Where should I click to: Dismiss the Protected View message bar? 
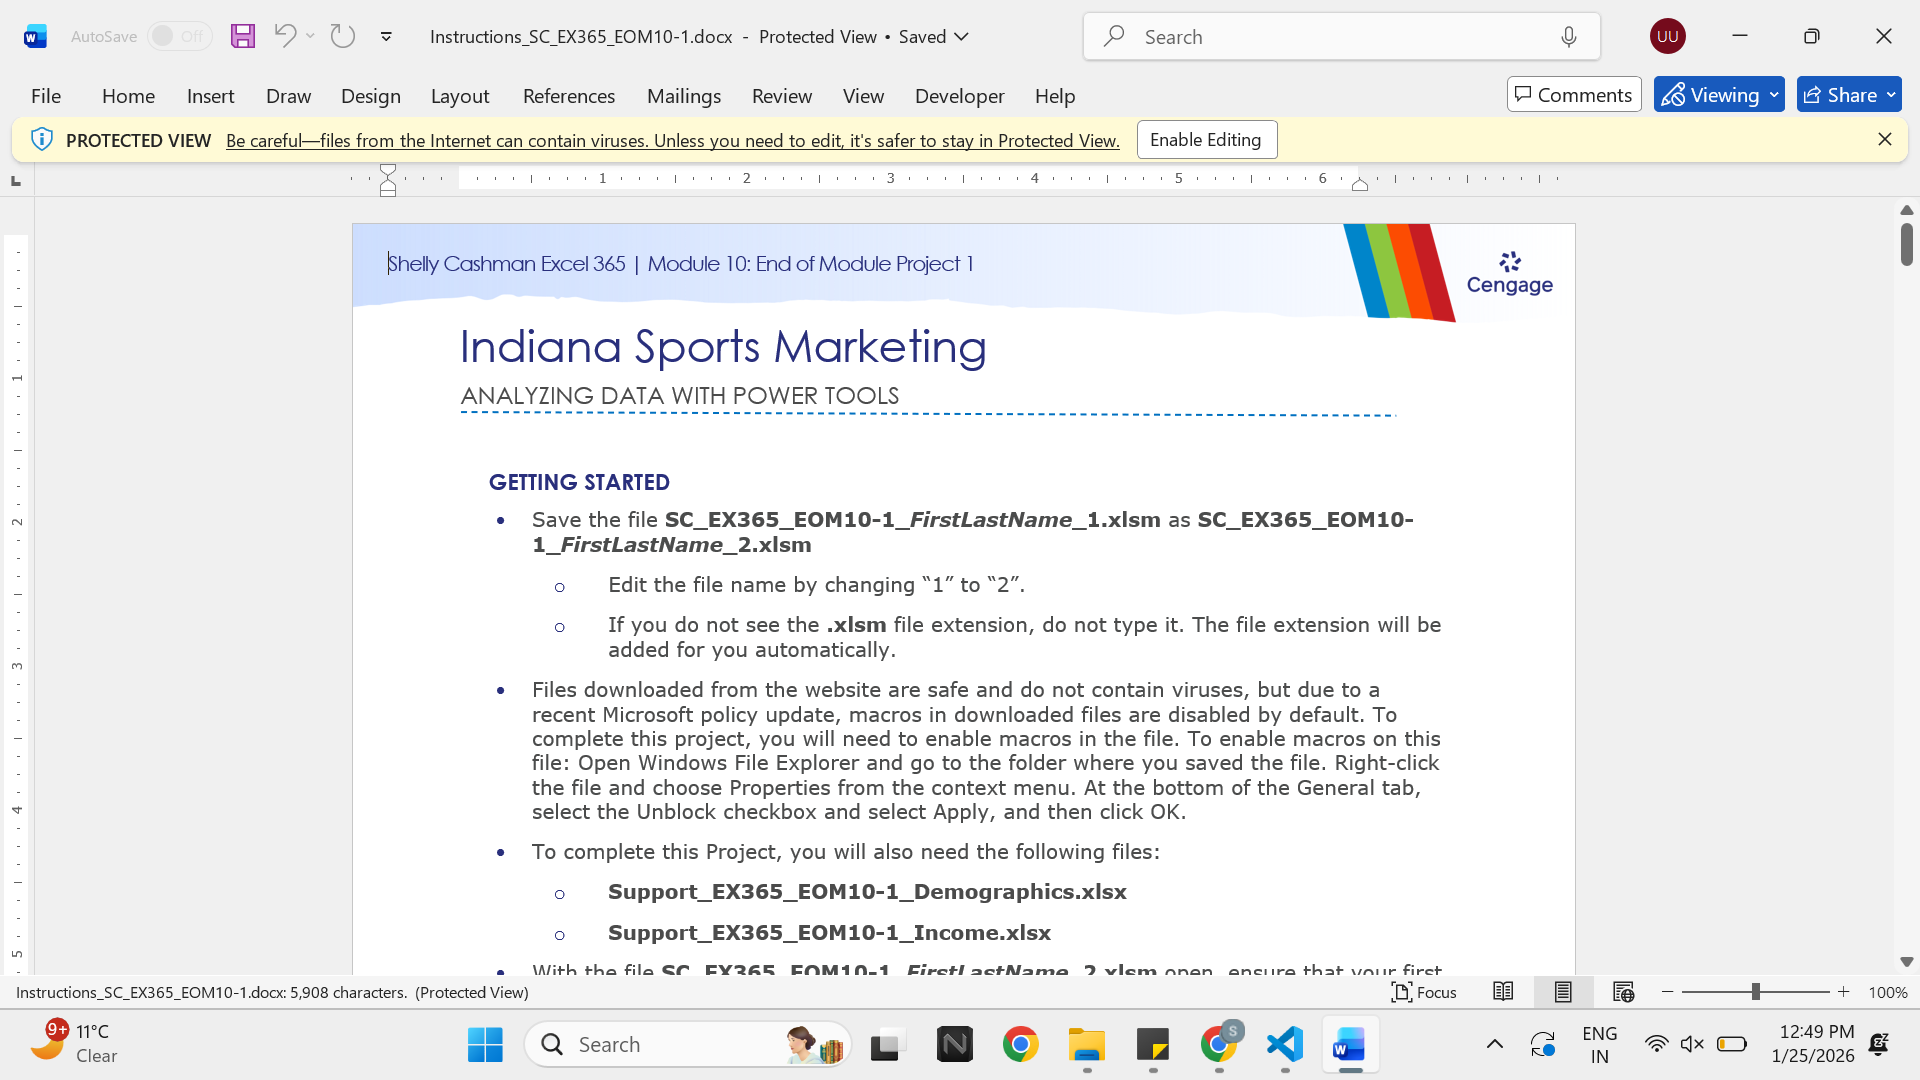[1885, 140]
